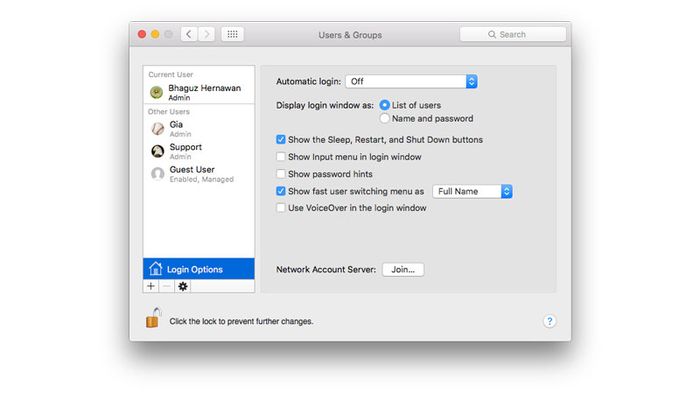Image resolution: width=700 pixels, height=394 pixels.
Task: Click the 'Current User' section header
Action: click(x=171, y=75)
